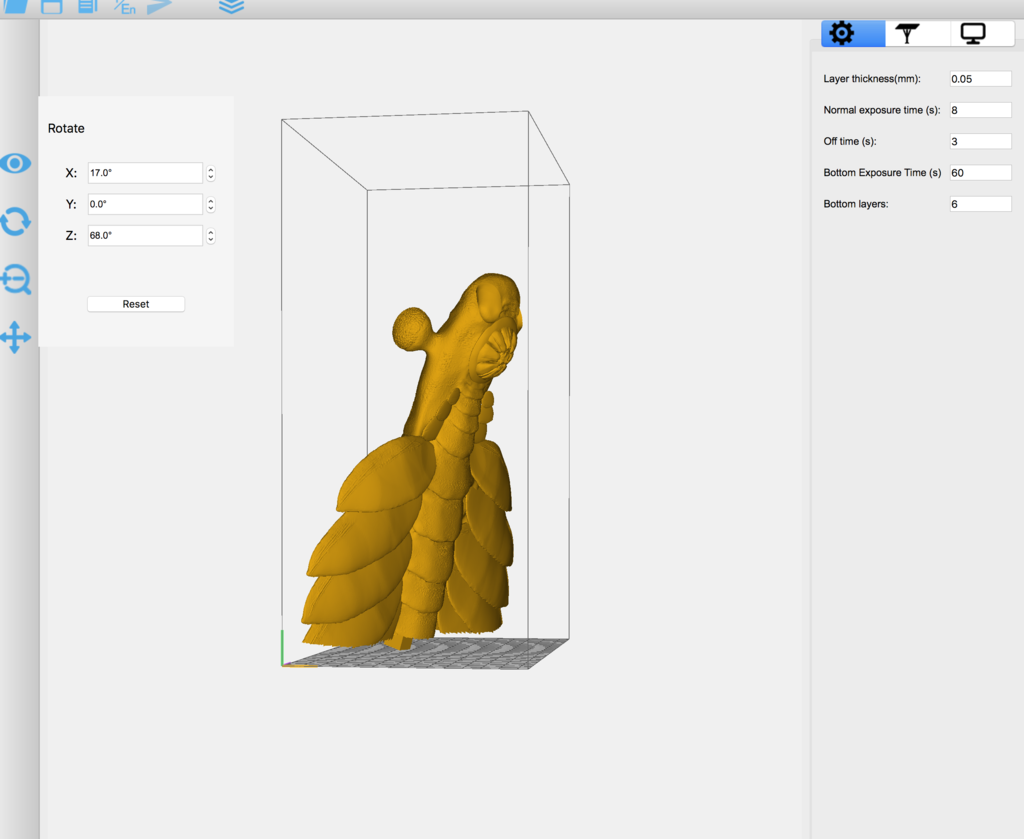This screenshot has height=839, width=1024.
Task: Click the Z rotation field
Action: (145, 236)
